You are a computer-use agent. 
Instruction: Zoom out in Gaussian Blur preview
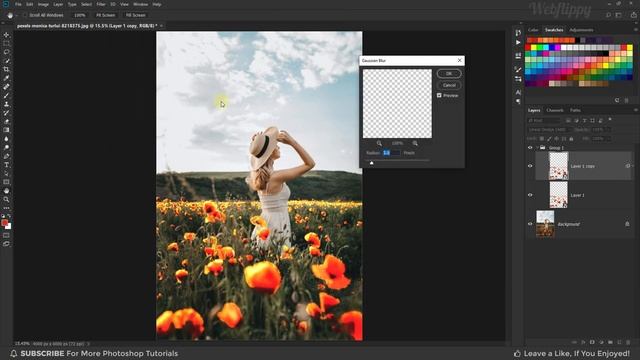click(x=379, y=143)
